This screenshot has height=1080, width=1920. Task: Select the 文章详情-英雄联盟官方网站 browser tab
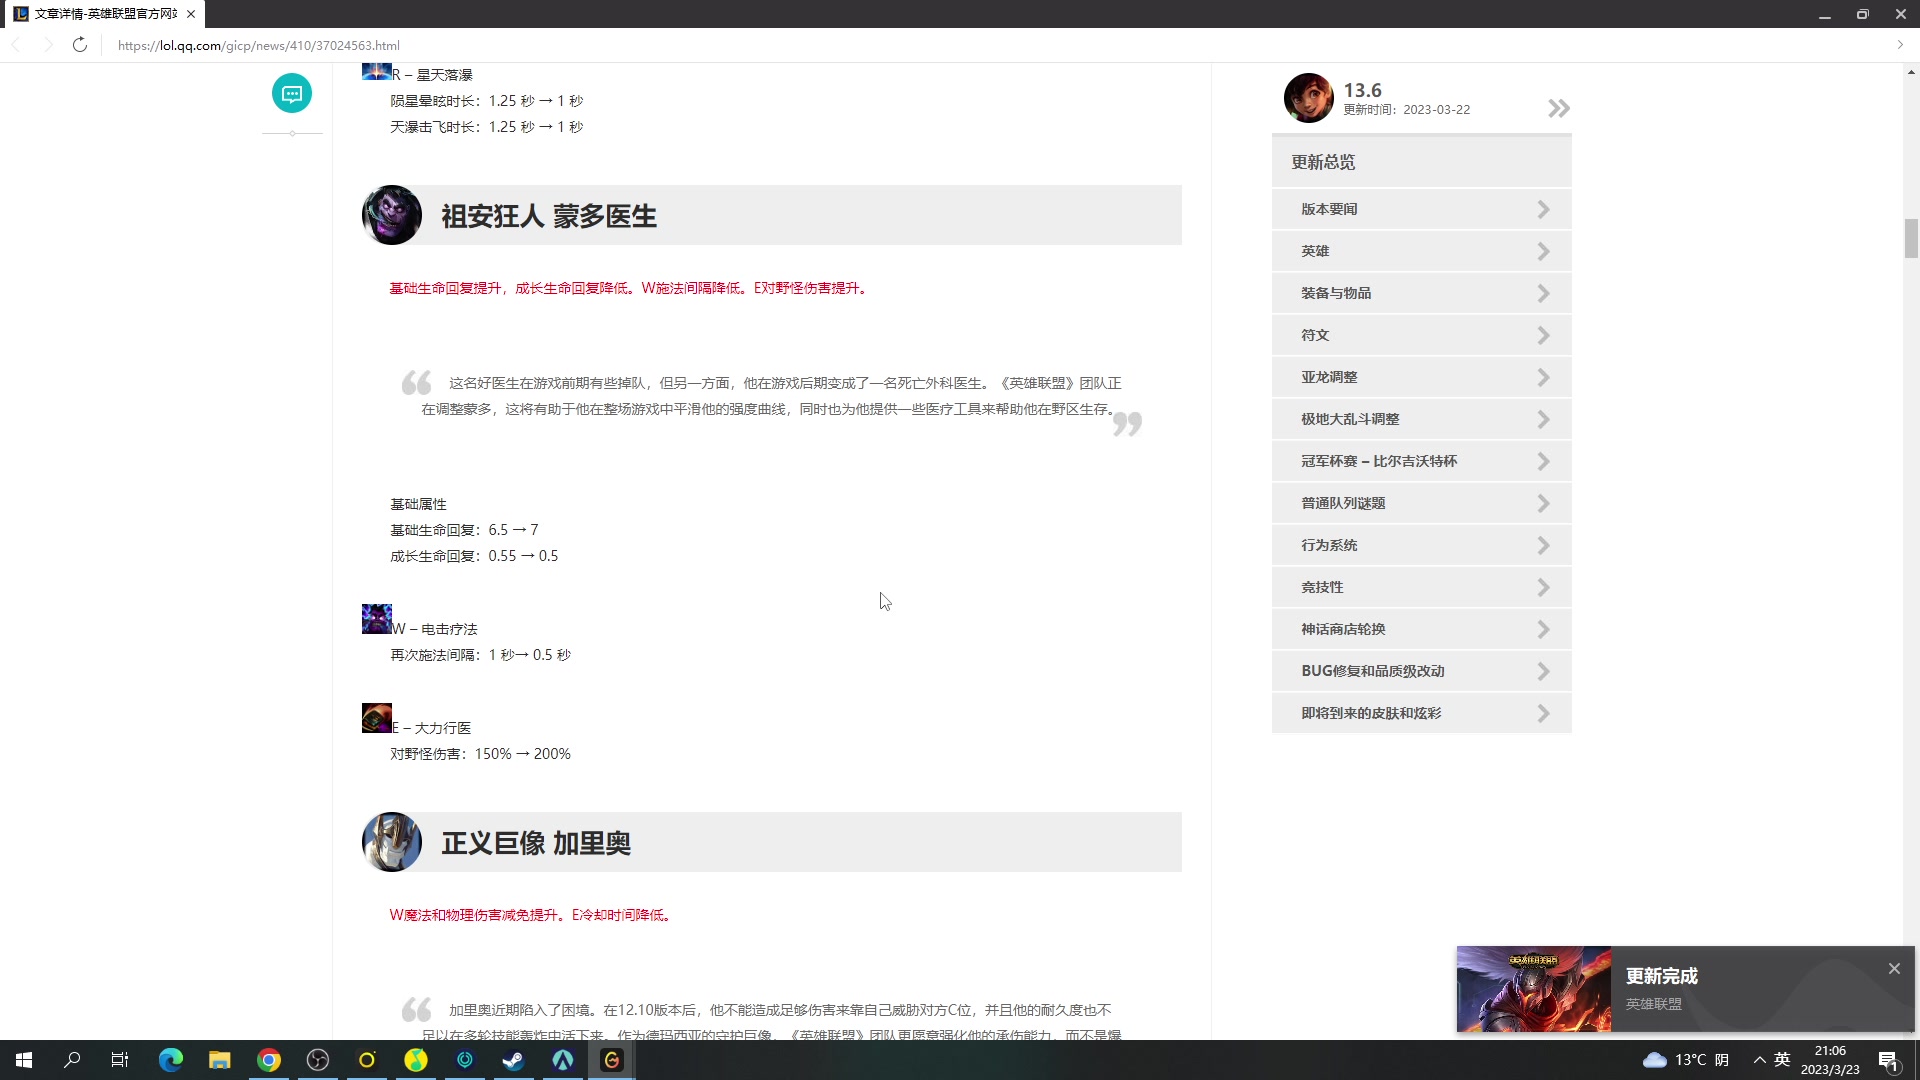point(100,14)
